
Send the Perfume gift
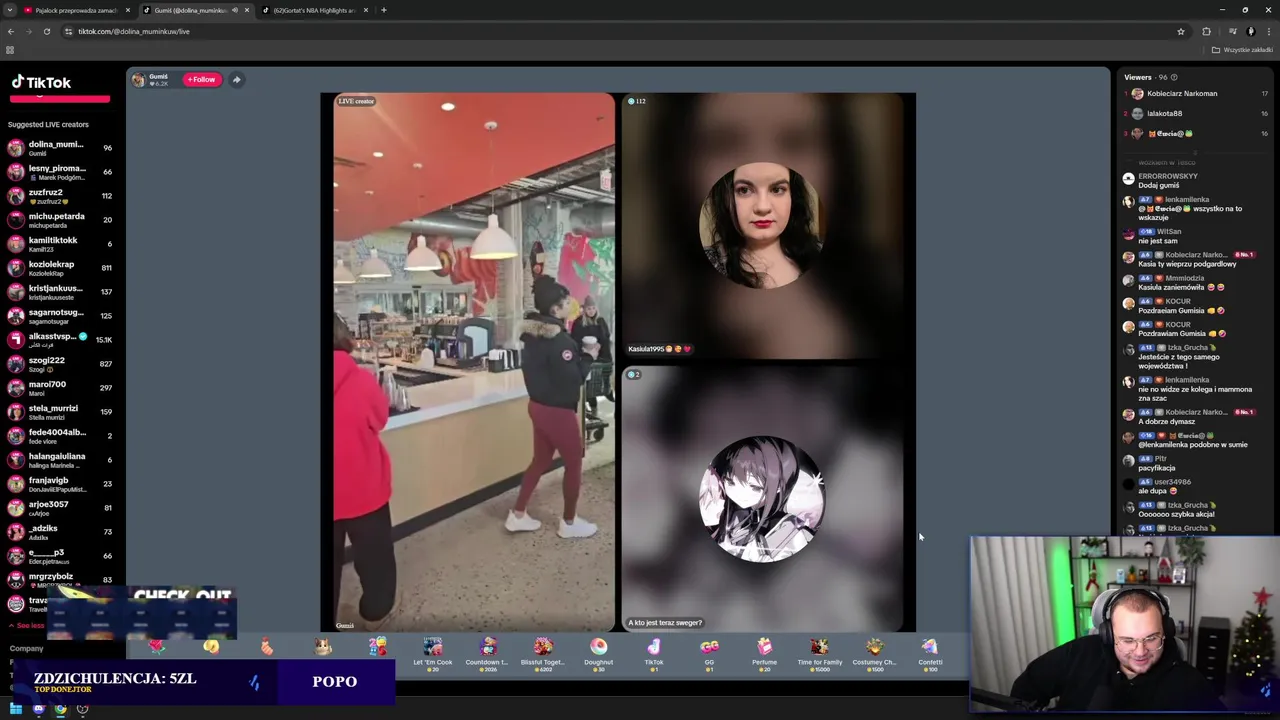tap(764, 653)
